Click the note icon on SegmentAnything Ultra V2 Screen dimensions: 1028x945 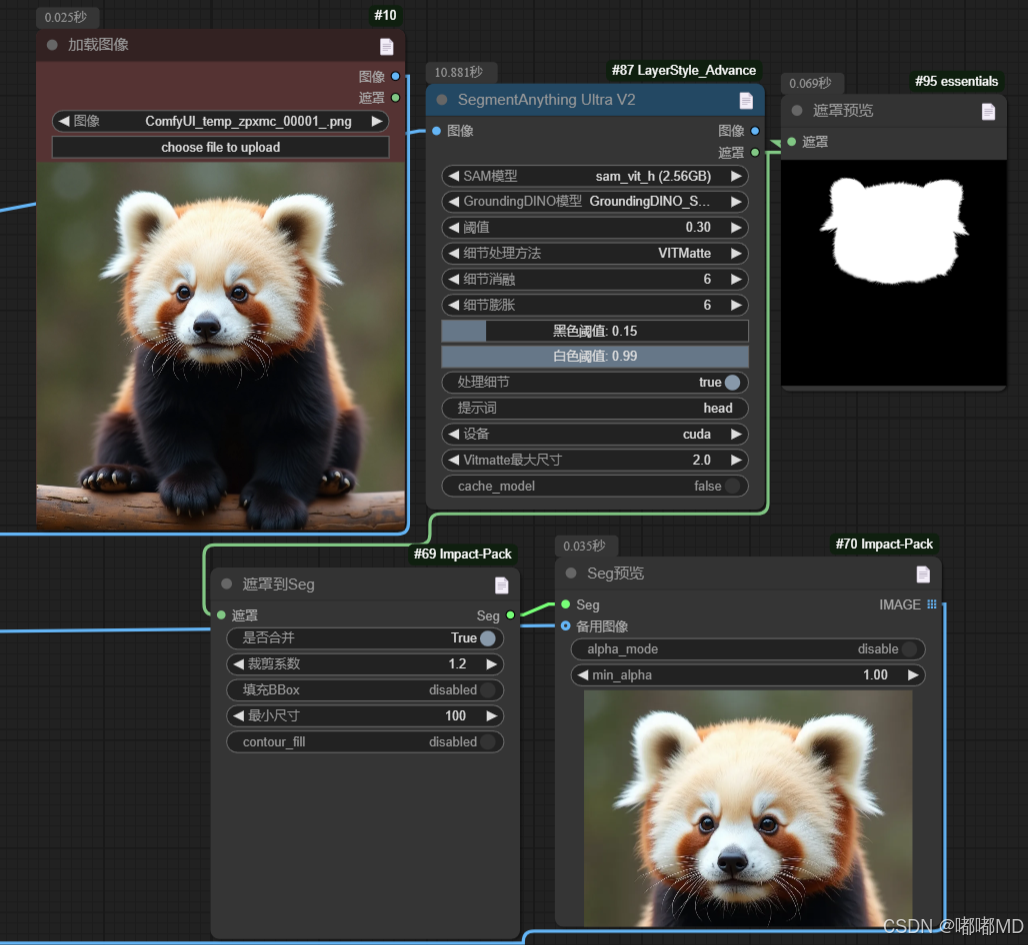[x=746, y=100]
